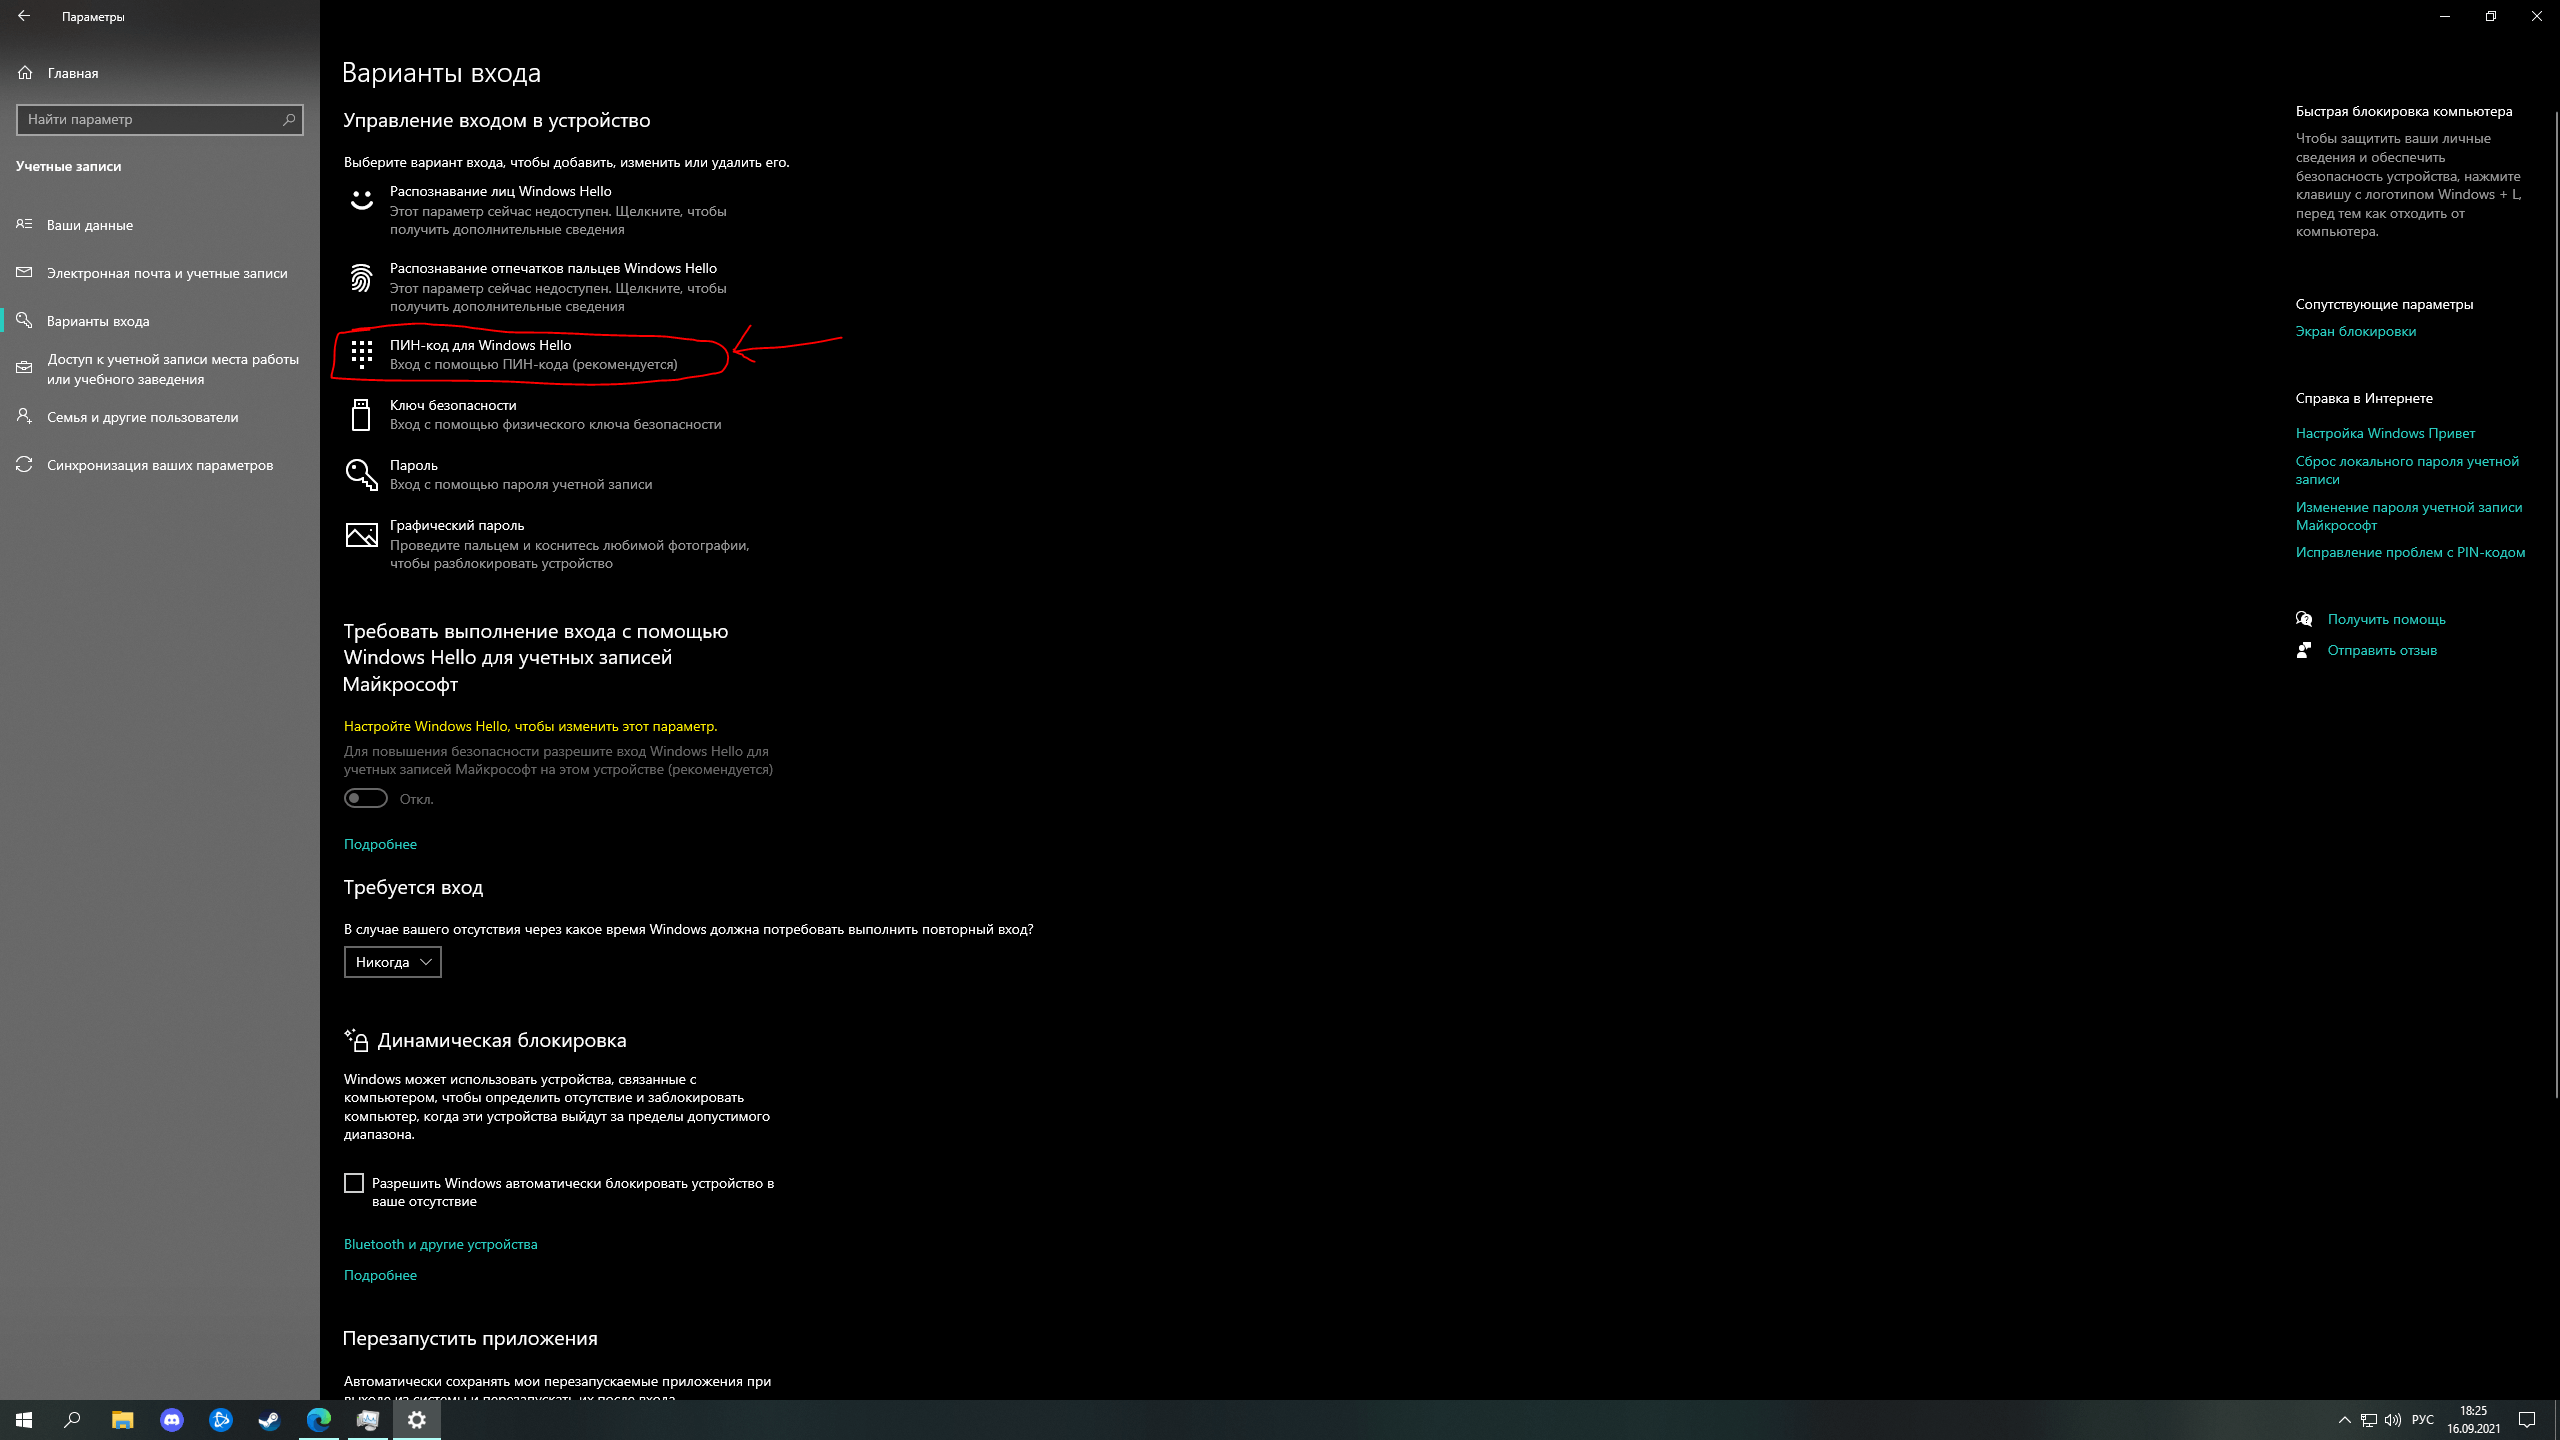The image size is (2560, 1440).
Task: Open taskbar Search
Action: [72, 1420]
